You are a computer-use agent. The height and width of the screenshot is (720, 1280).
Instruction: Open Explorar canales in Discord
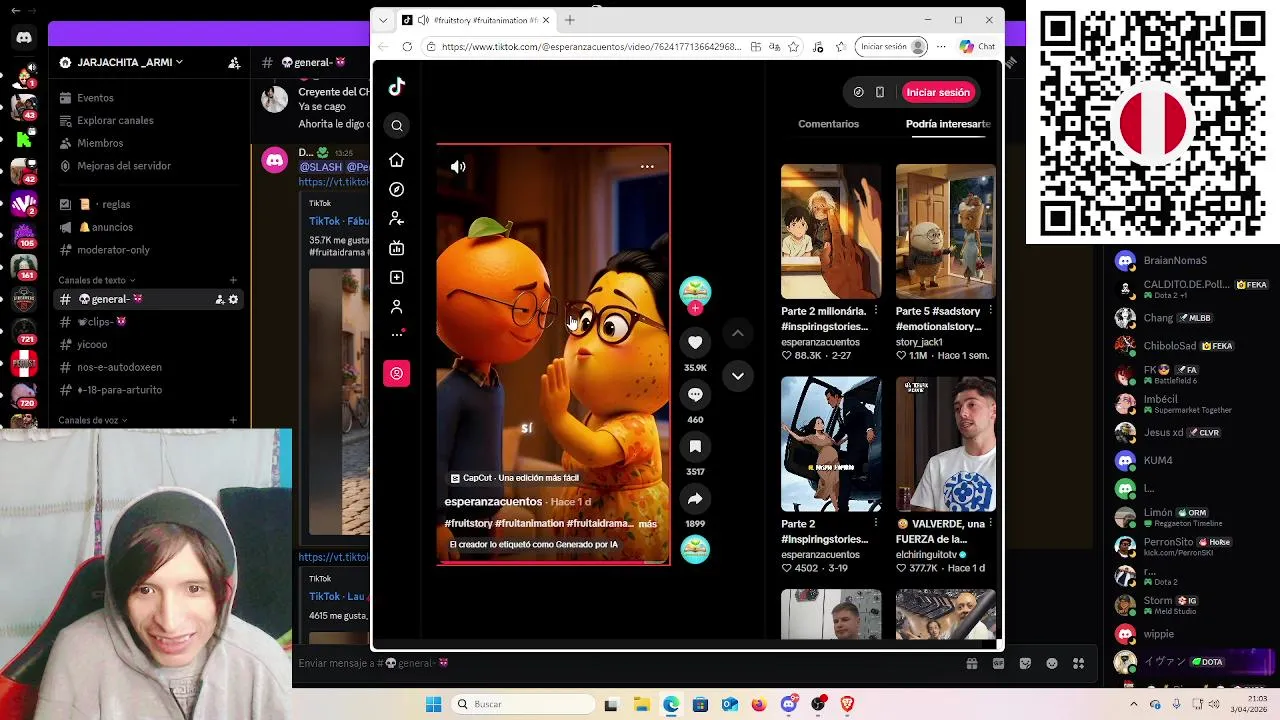click(x=115, y=121)
